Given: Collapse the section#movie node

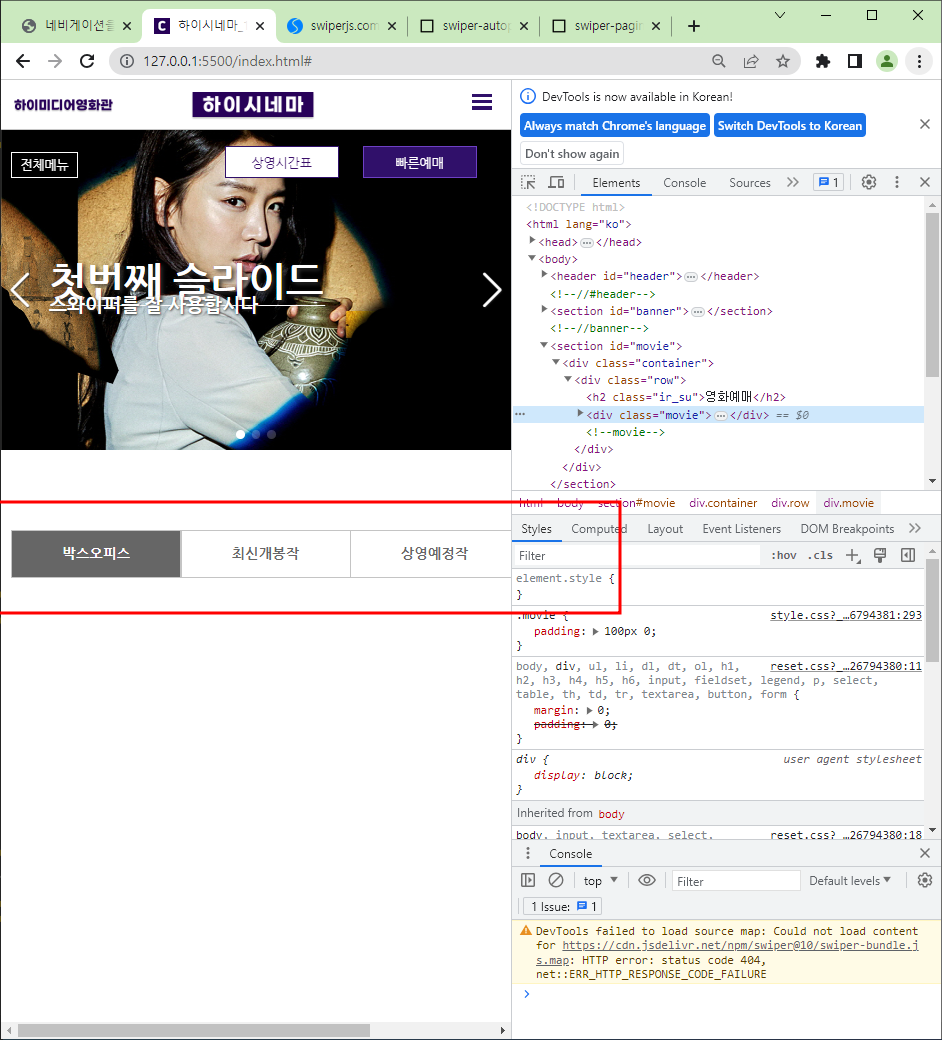Looking at the screenshot, I should click(544, 345).
